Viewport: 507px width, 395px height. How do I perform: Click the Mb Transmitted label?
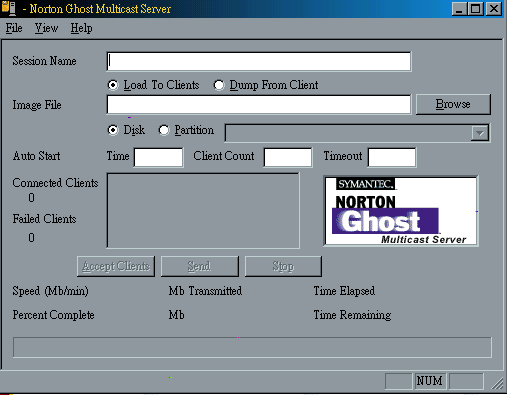click(205, 291)
